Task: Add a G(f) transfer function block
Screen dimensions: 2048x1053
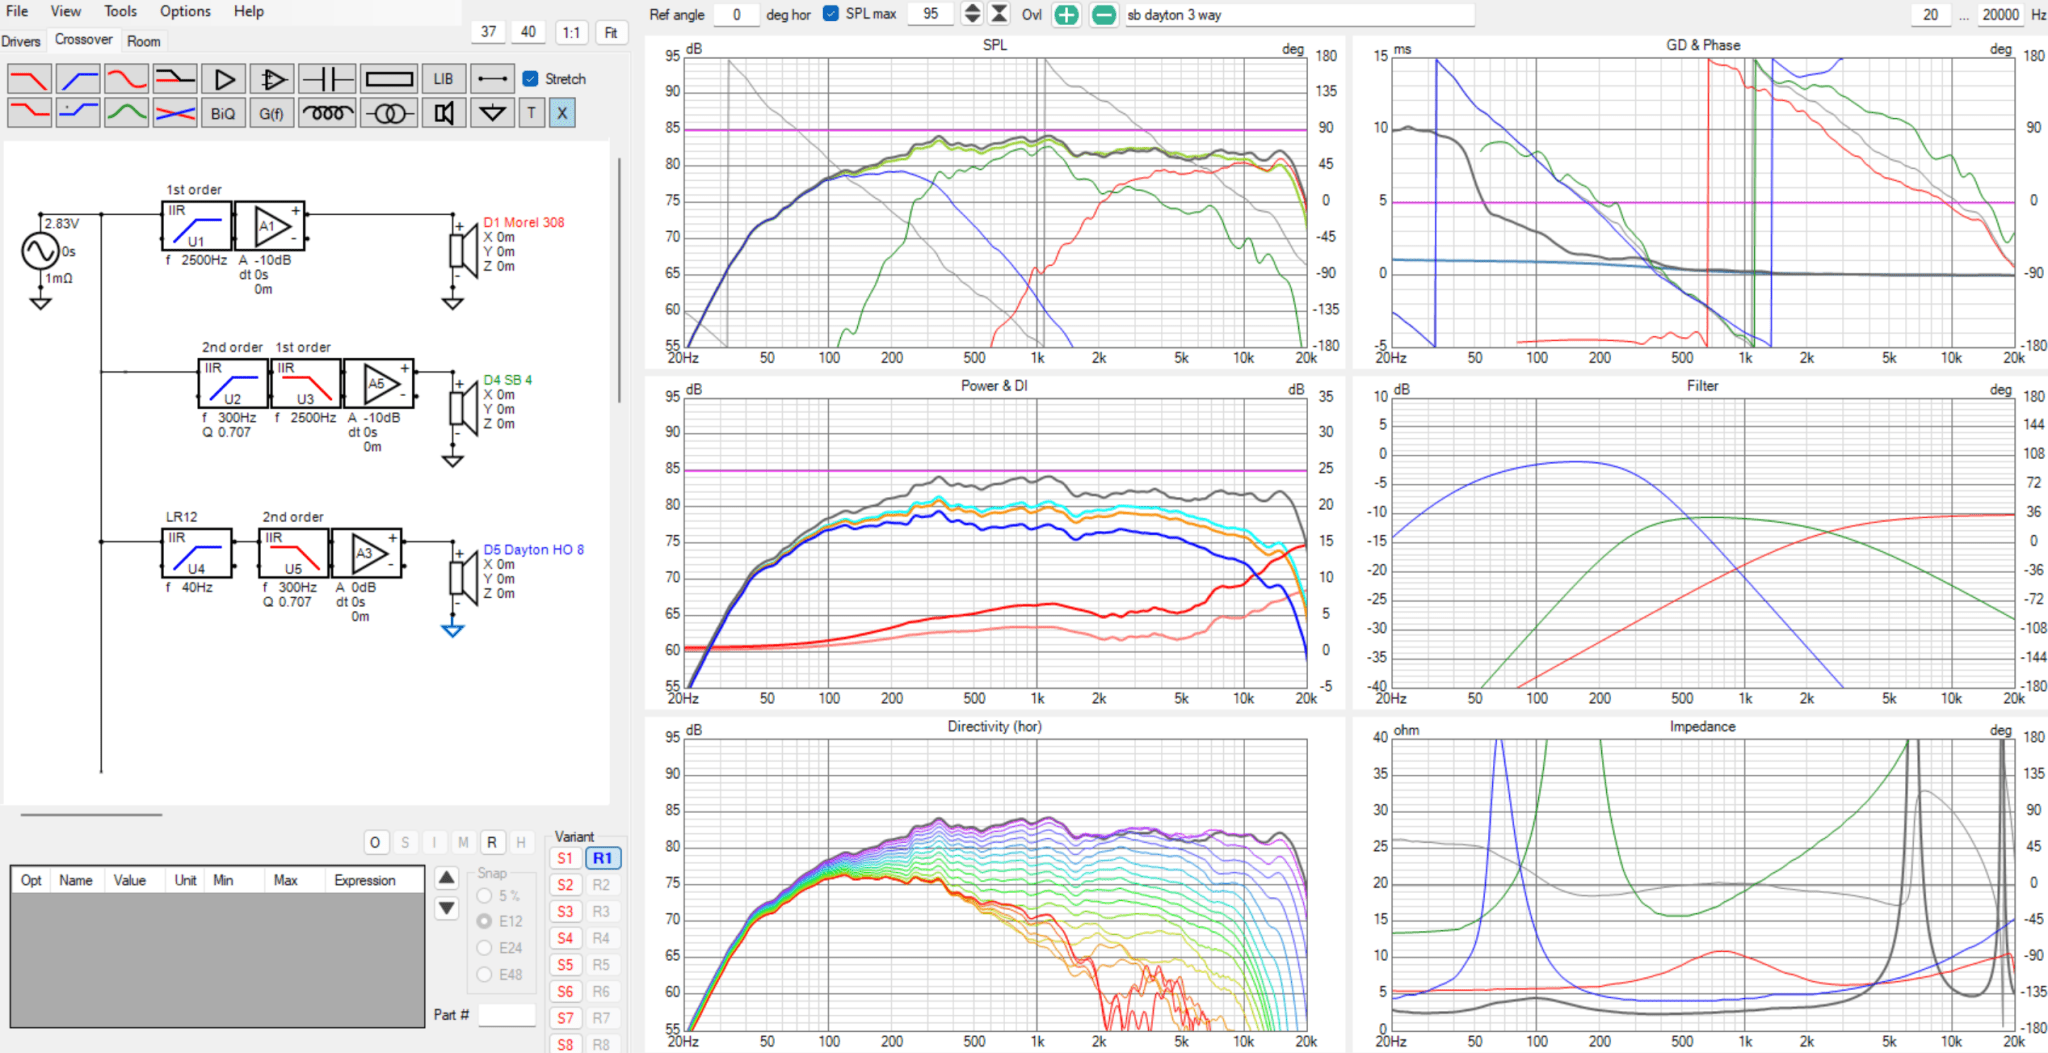Action: coord(272,113)
